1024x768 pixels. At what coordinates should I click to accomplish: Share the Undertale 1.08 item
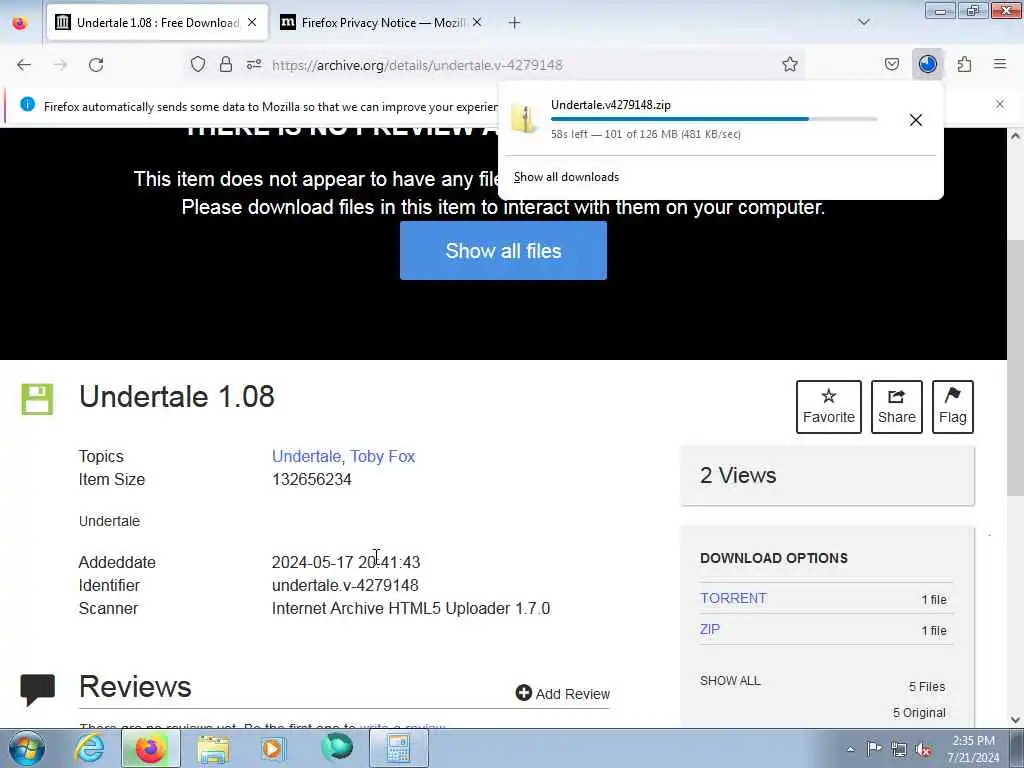[897, 407]
